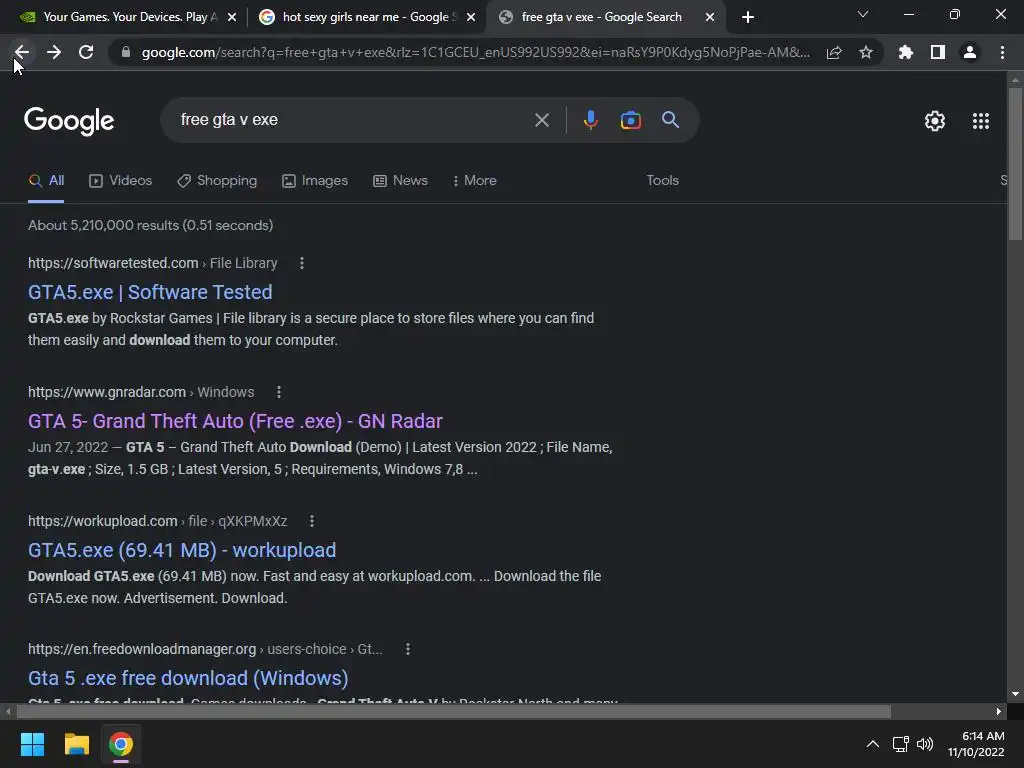Click the gnradar.com URL breadcrumb
The height and width of the screenshot is (768, 1024).
(x=141, y=392)
